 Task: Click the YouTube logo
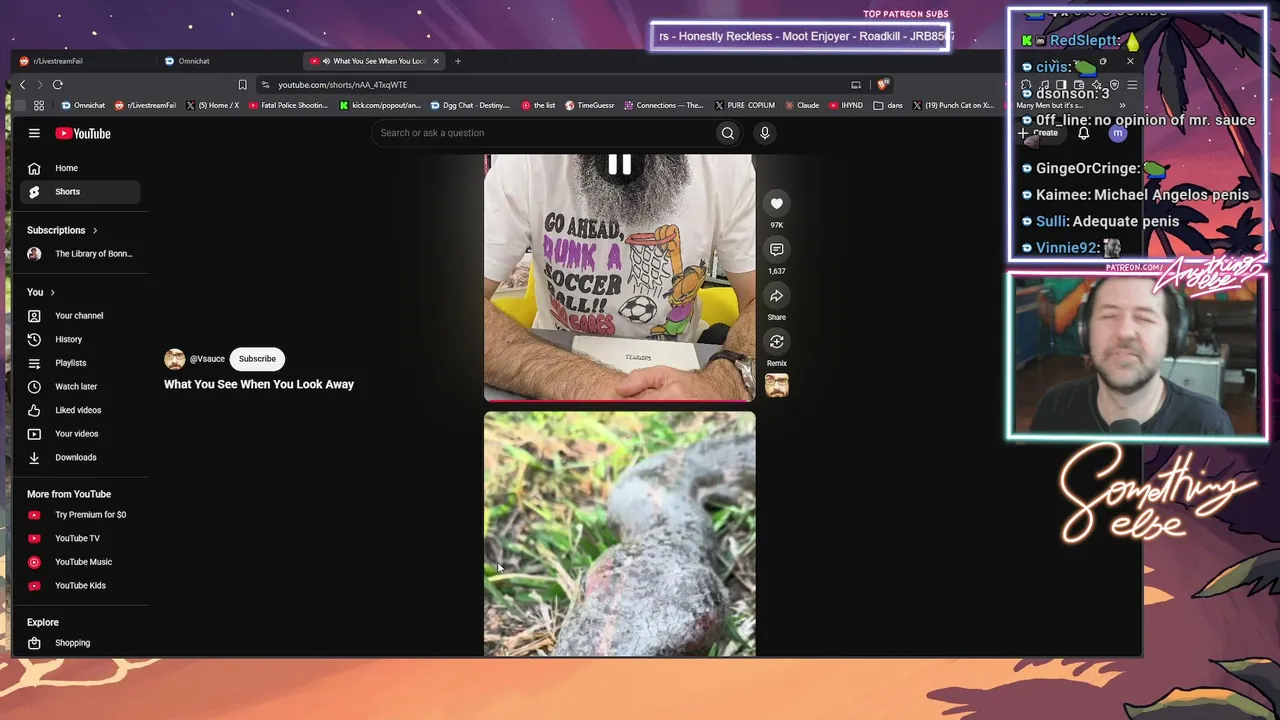click(x=83, y=133)
